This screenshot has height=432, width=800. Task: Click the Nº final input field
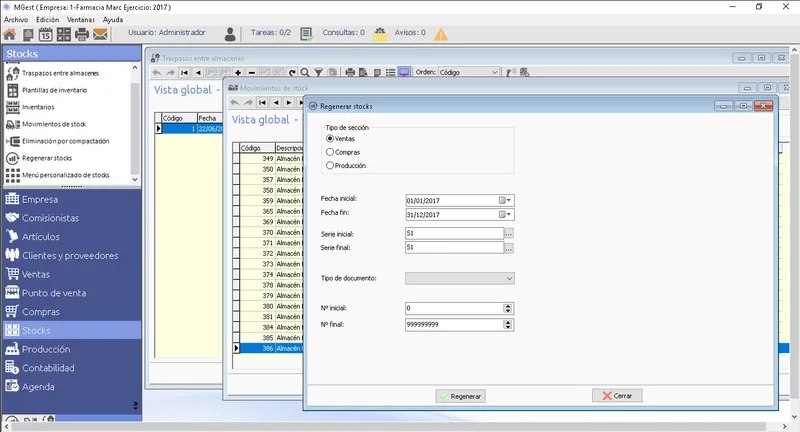pos(454,324)
